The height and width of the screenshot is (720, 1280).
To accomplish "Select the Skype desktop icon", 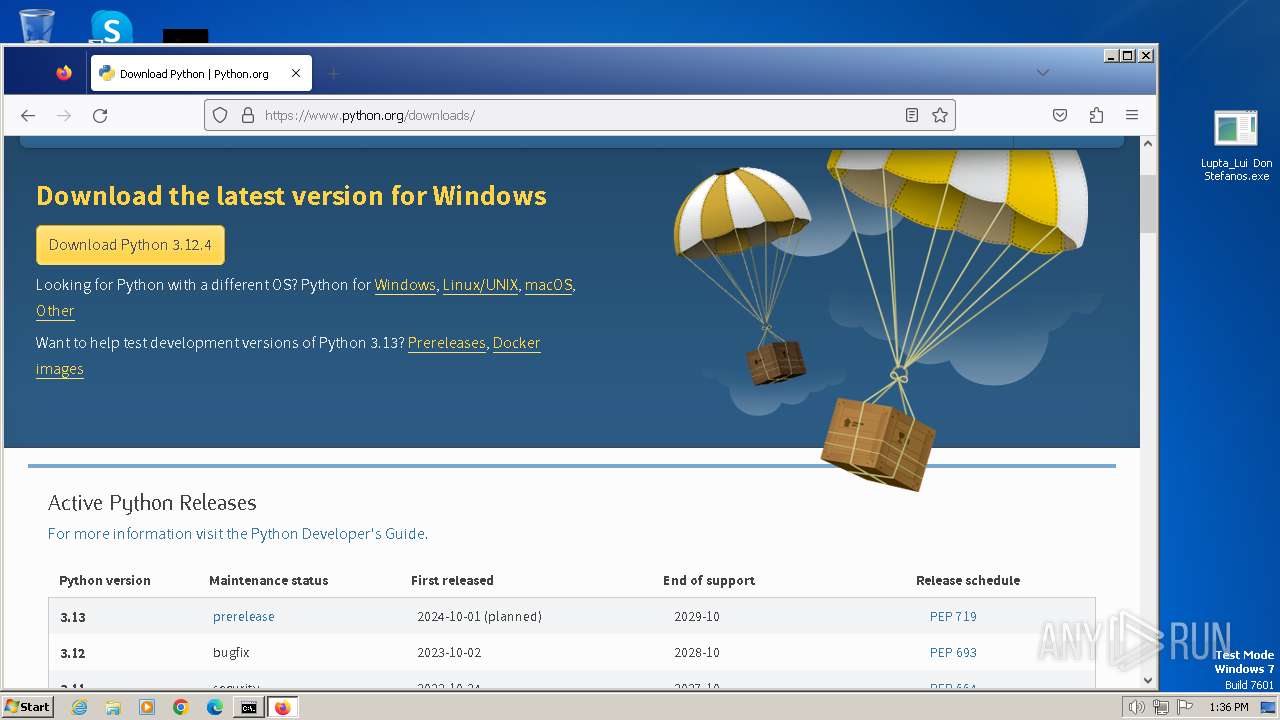I will click(110, 25).
